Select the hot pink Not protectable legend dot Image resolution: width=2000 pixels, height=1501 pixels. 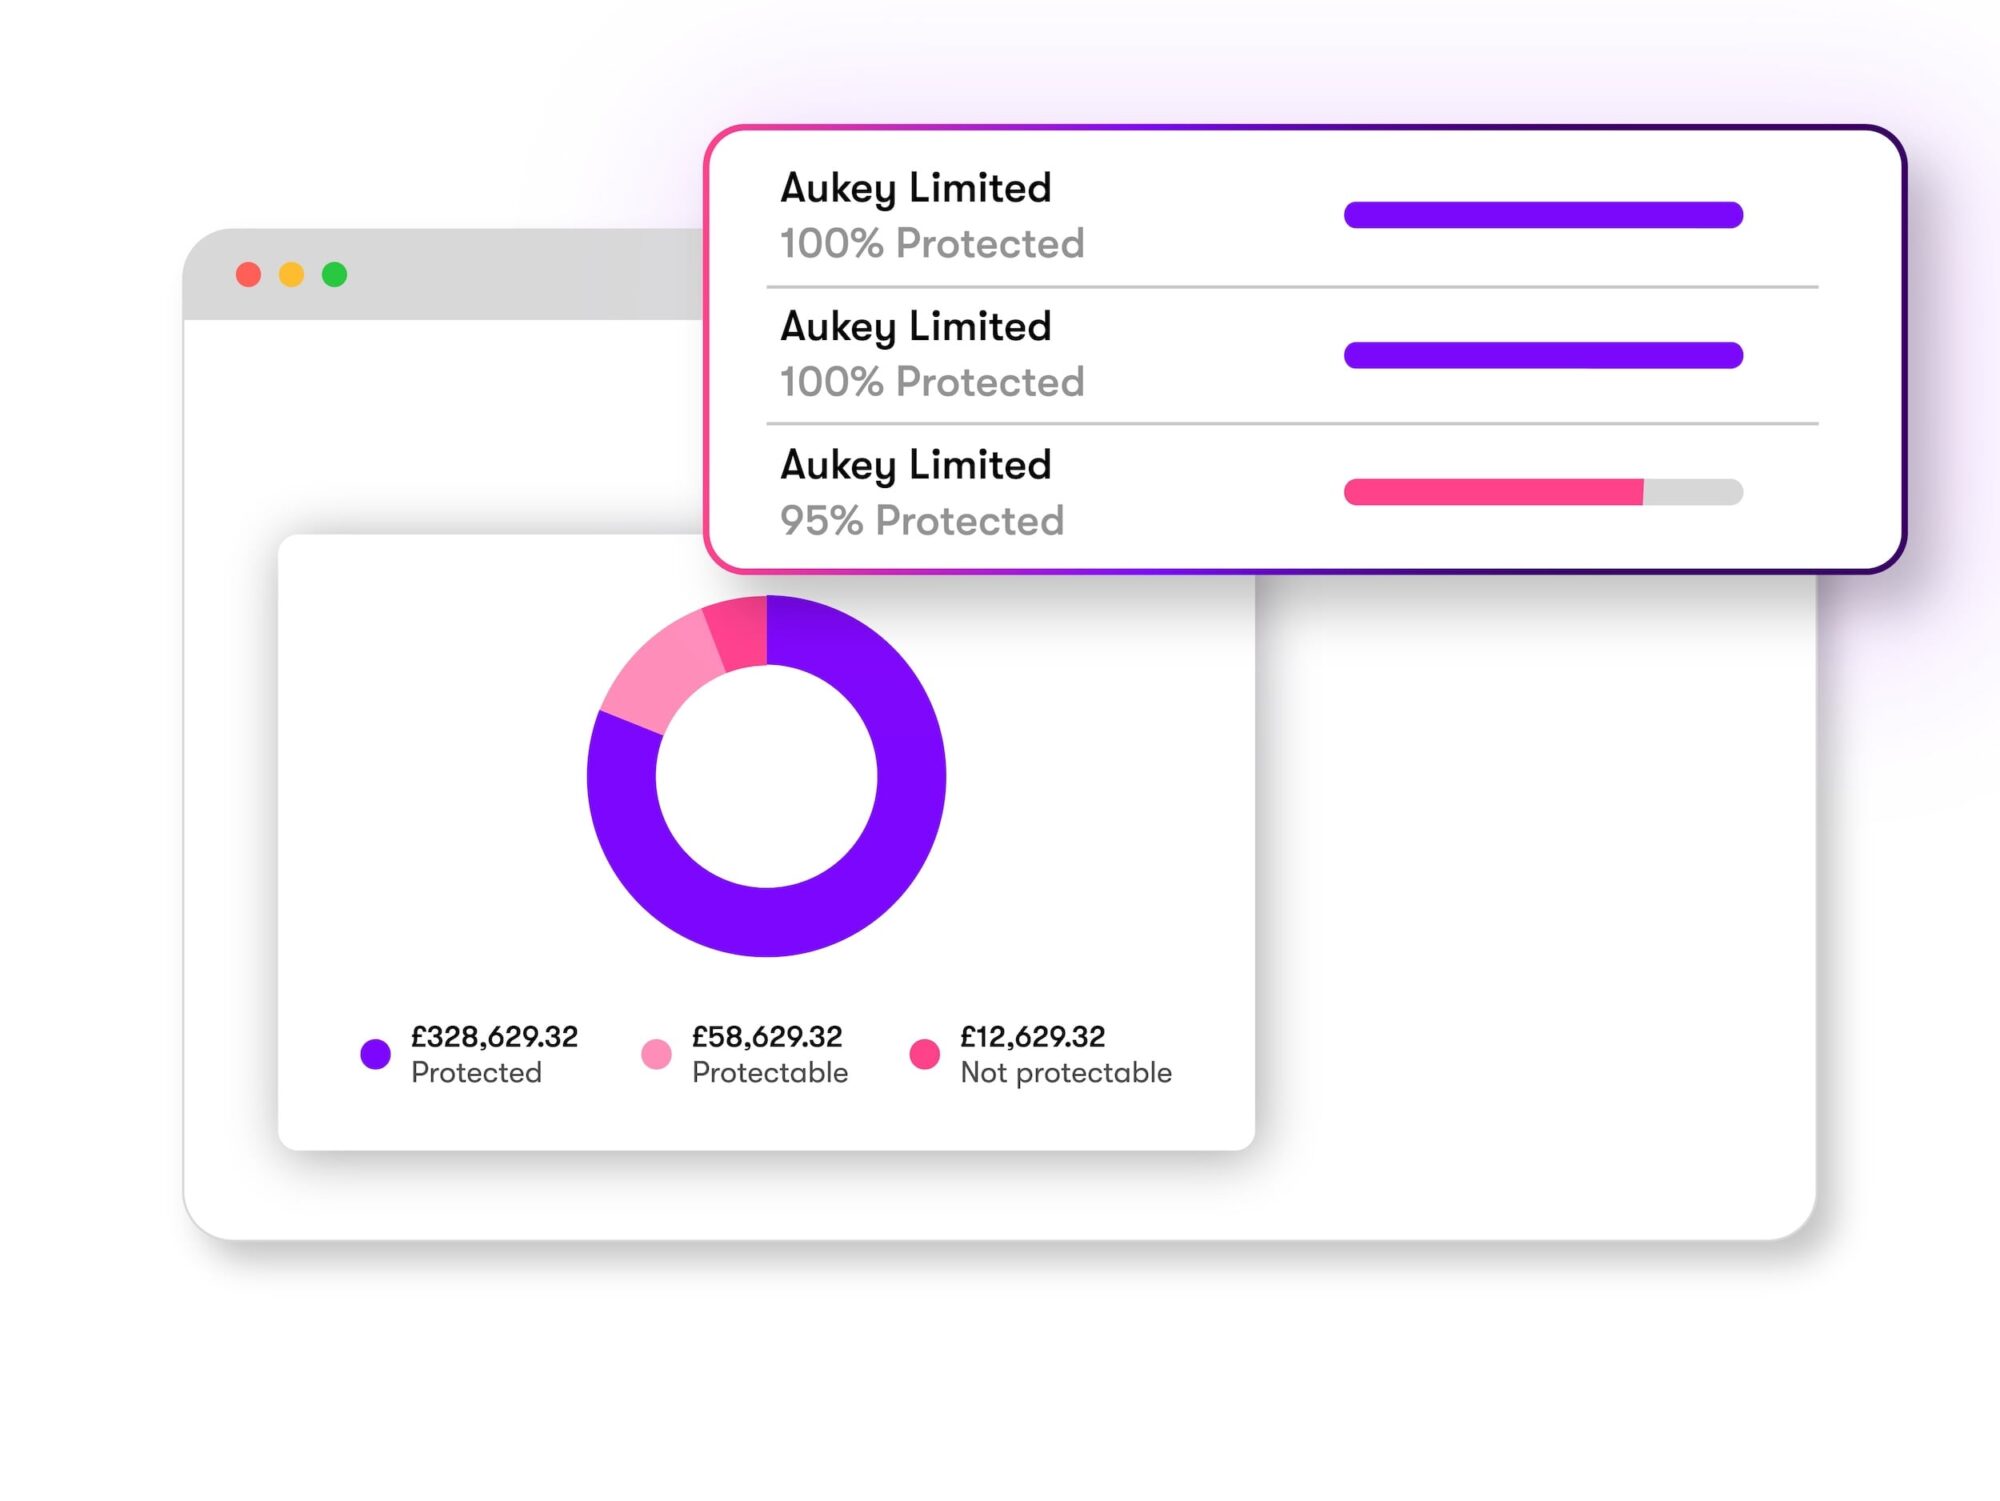[x=925, y=1054]
